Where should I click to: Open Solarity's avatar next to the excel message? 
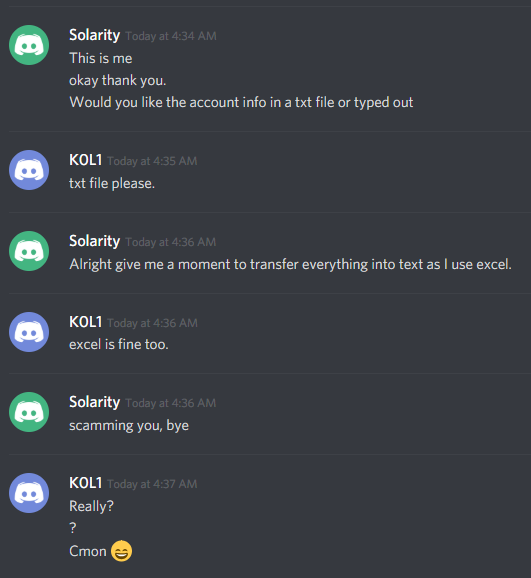(29, 251)
